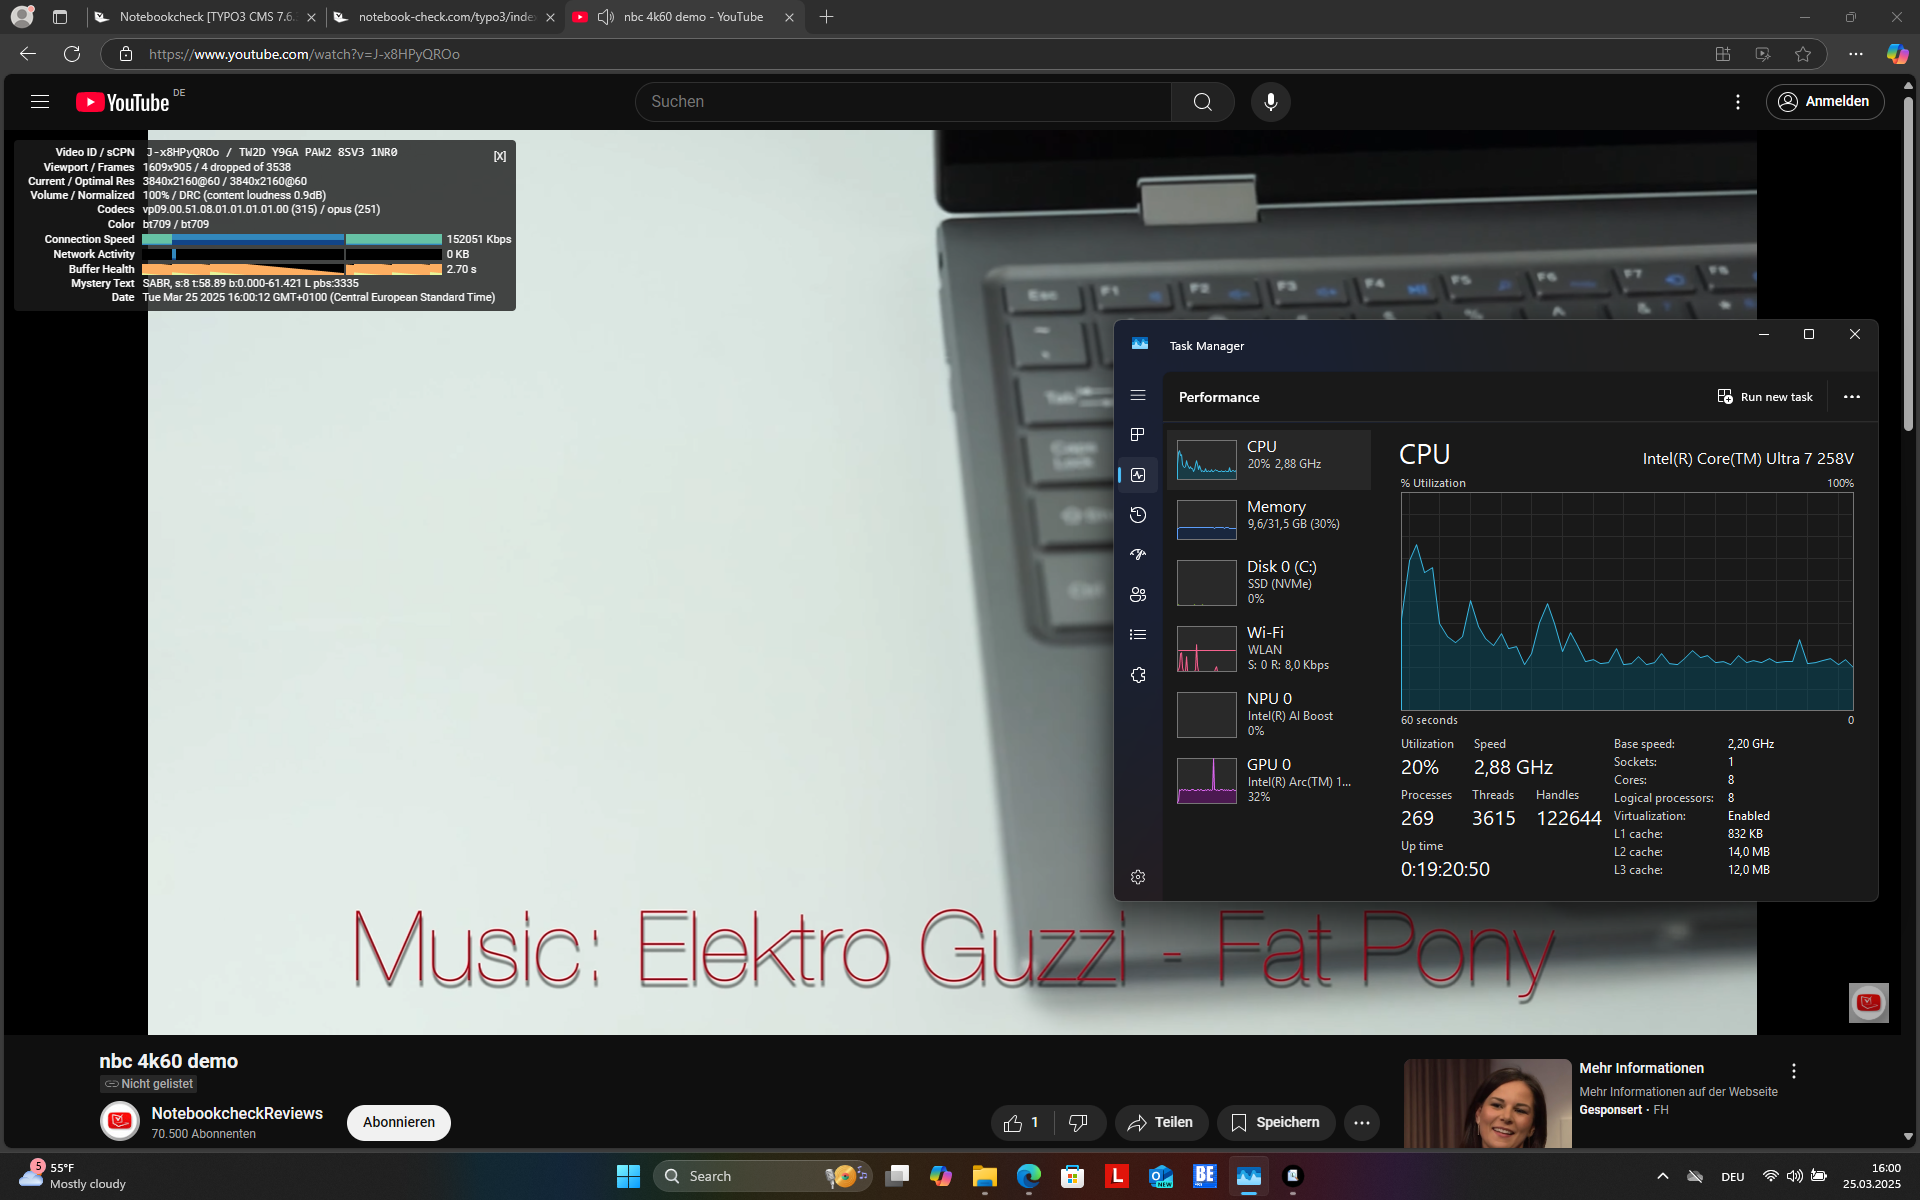
Task: Click Run new task button
Action: pyautogui.click(x=1765, y=397)
